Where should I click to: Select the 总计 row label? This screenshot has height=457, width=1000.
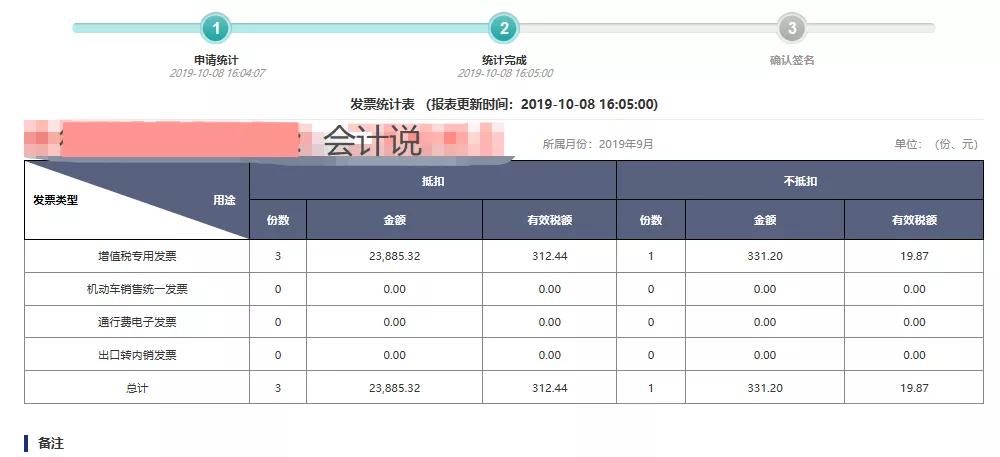click(x=137, y=388)
